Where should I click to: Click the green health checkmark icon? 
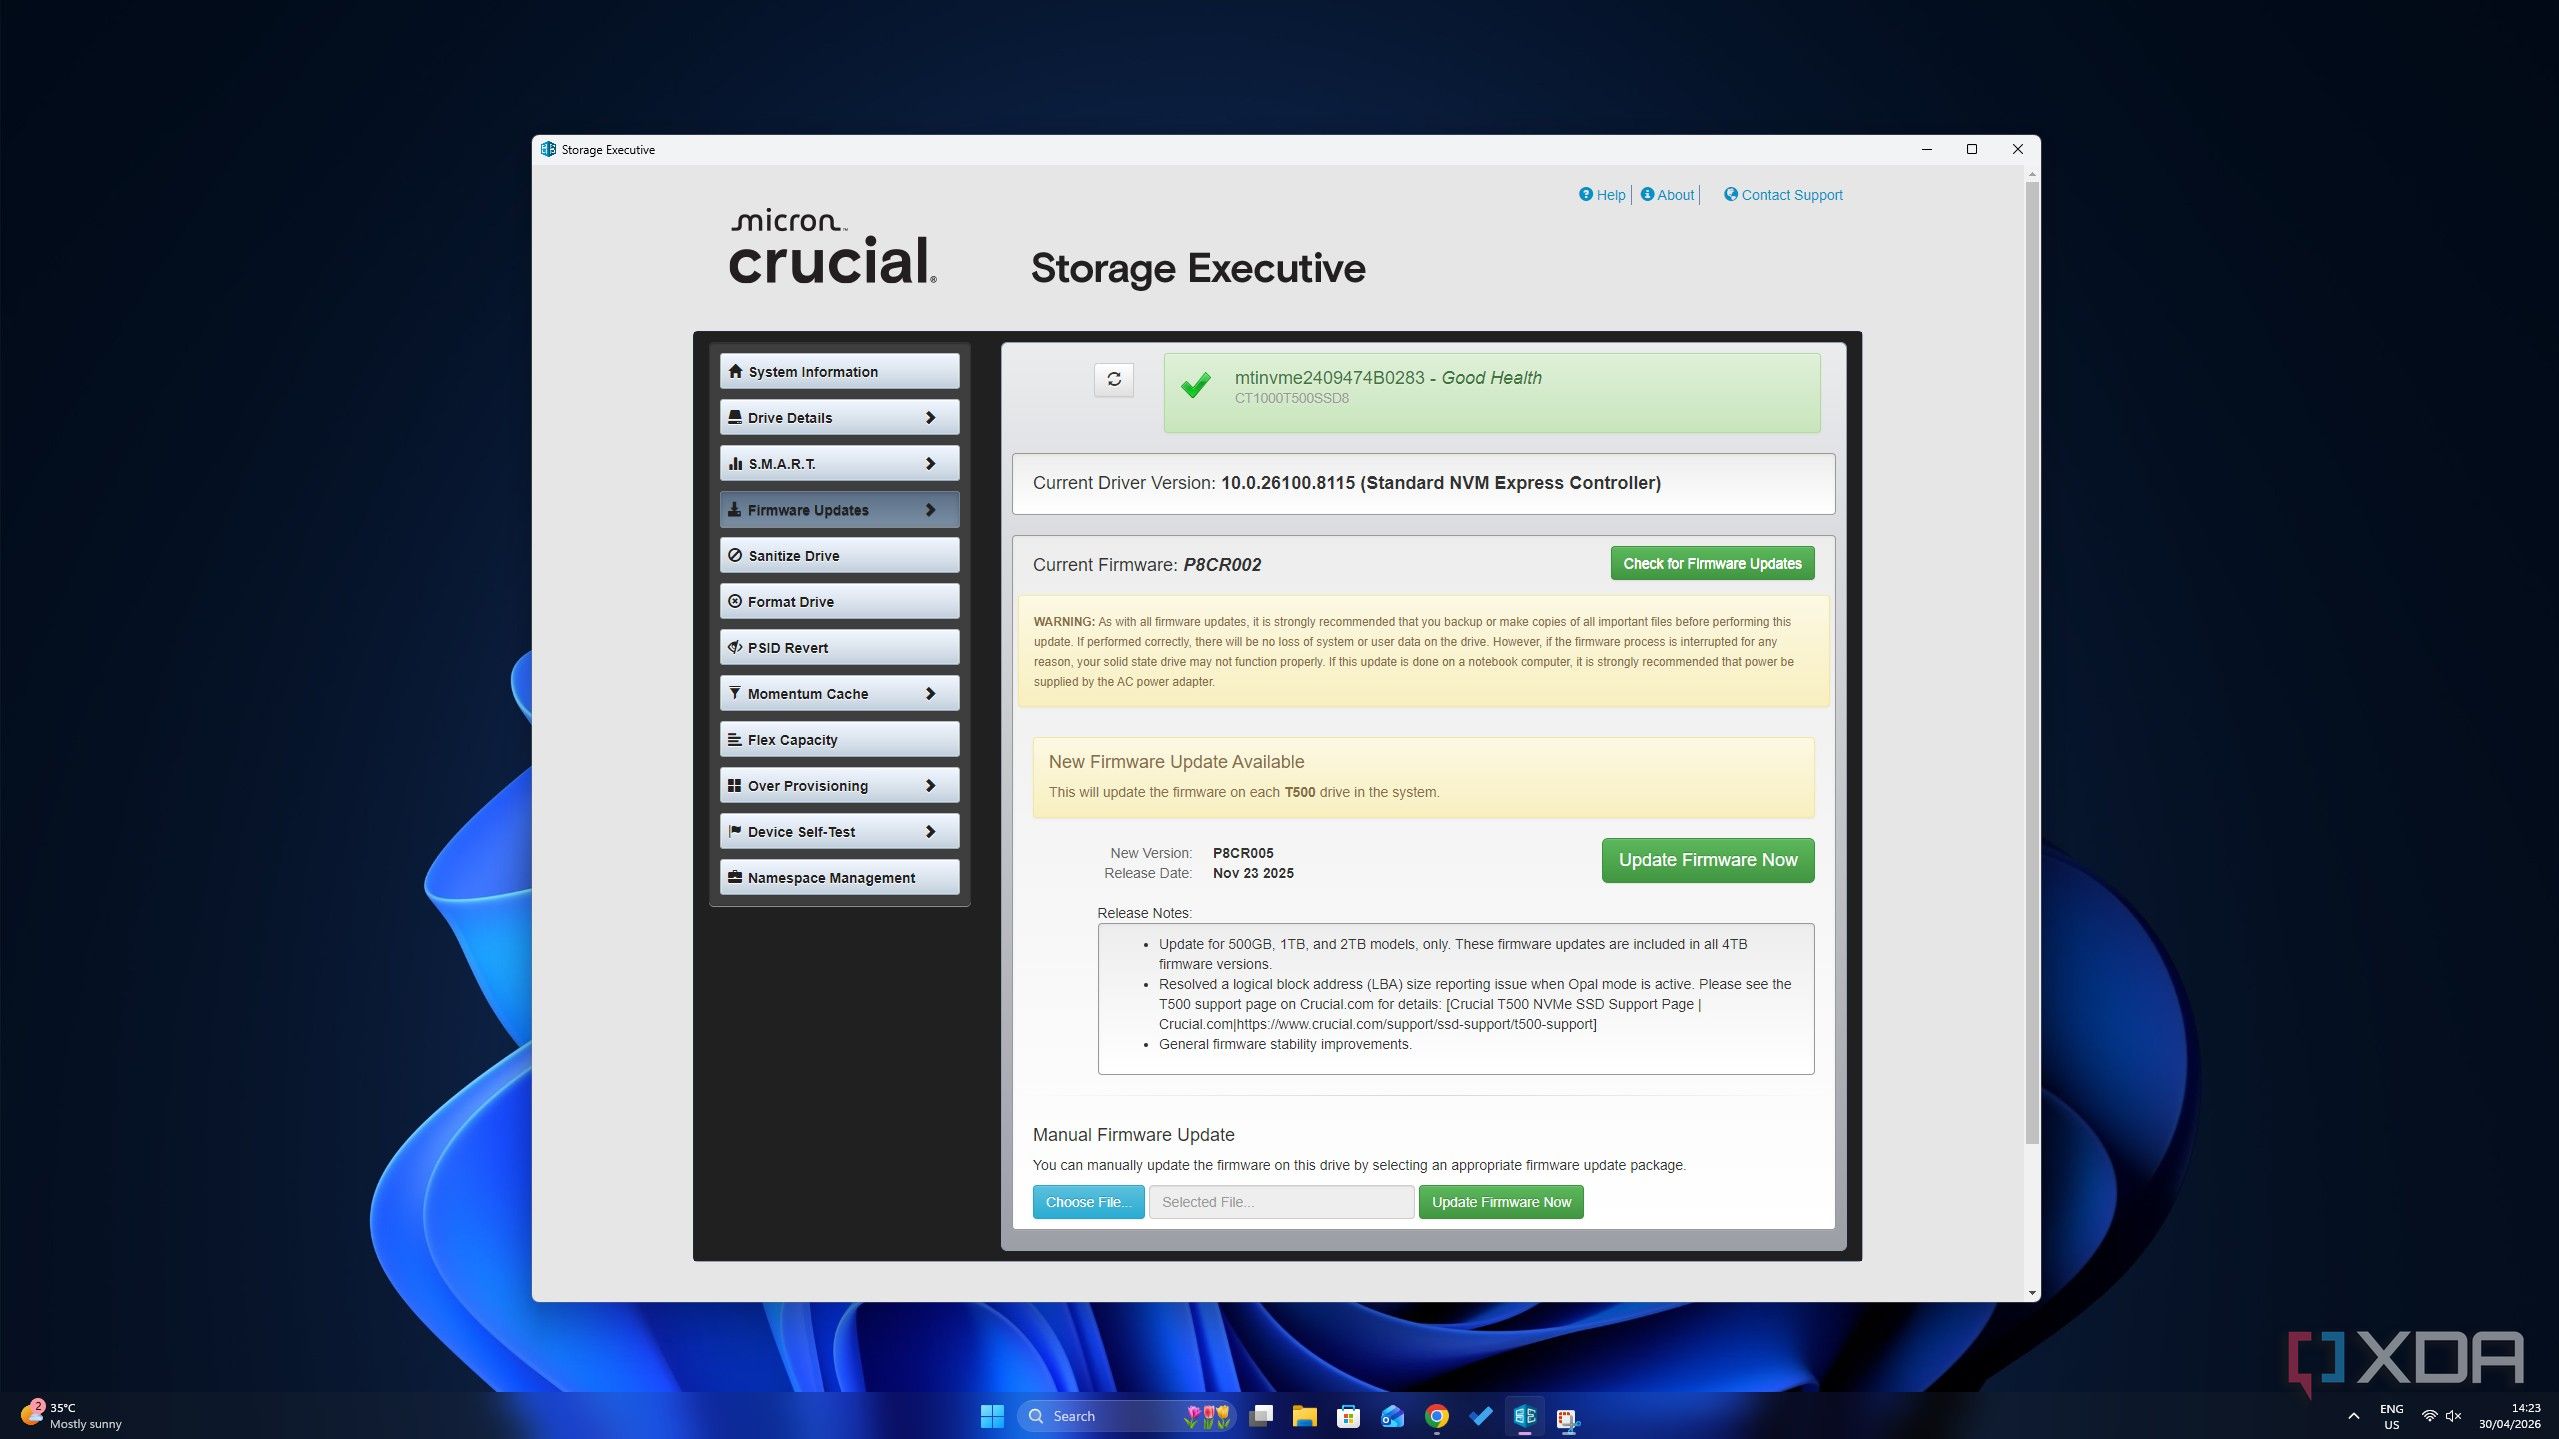coord(1195,385)
